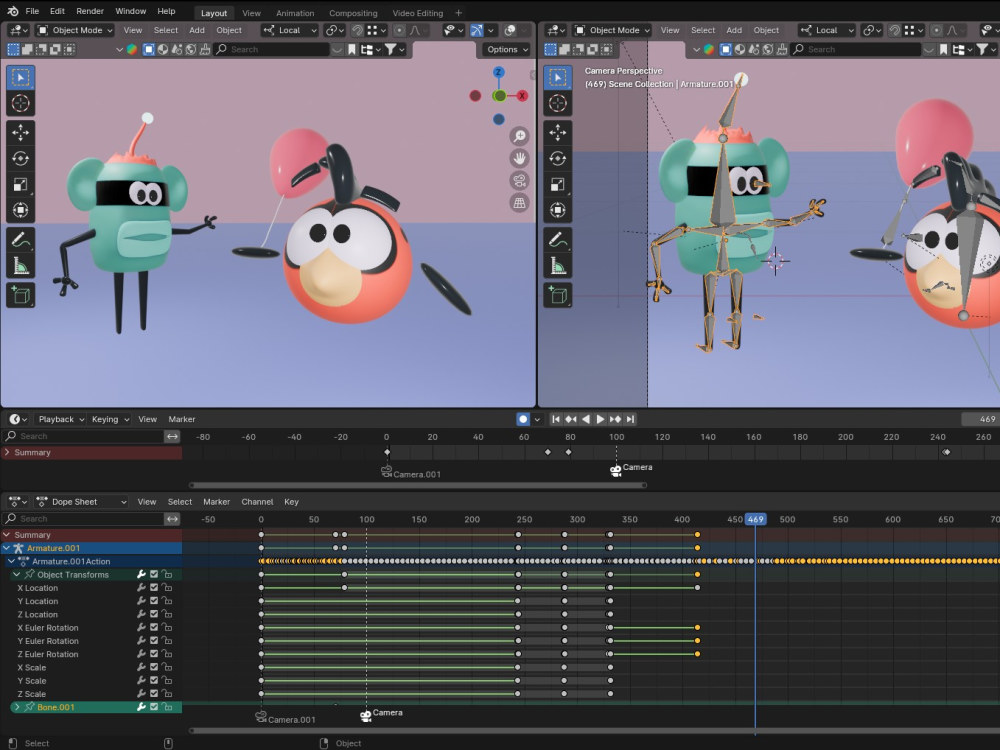Toggle Object Transforms group checkbox
The height and width of the screenshot is (750, 1000).
(x=154, y=574)
